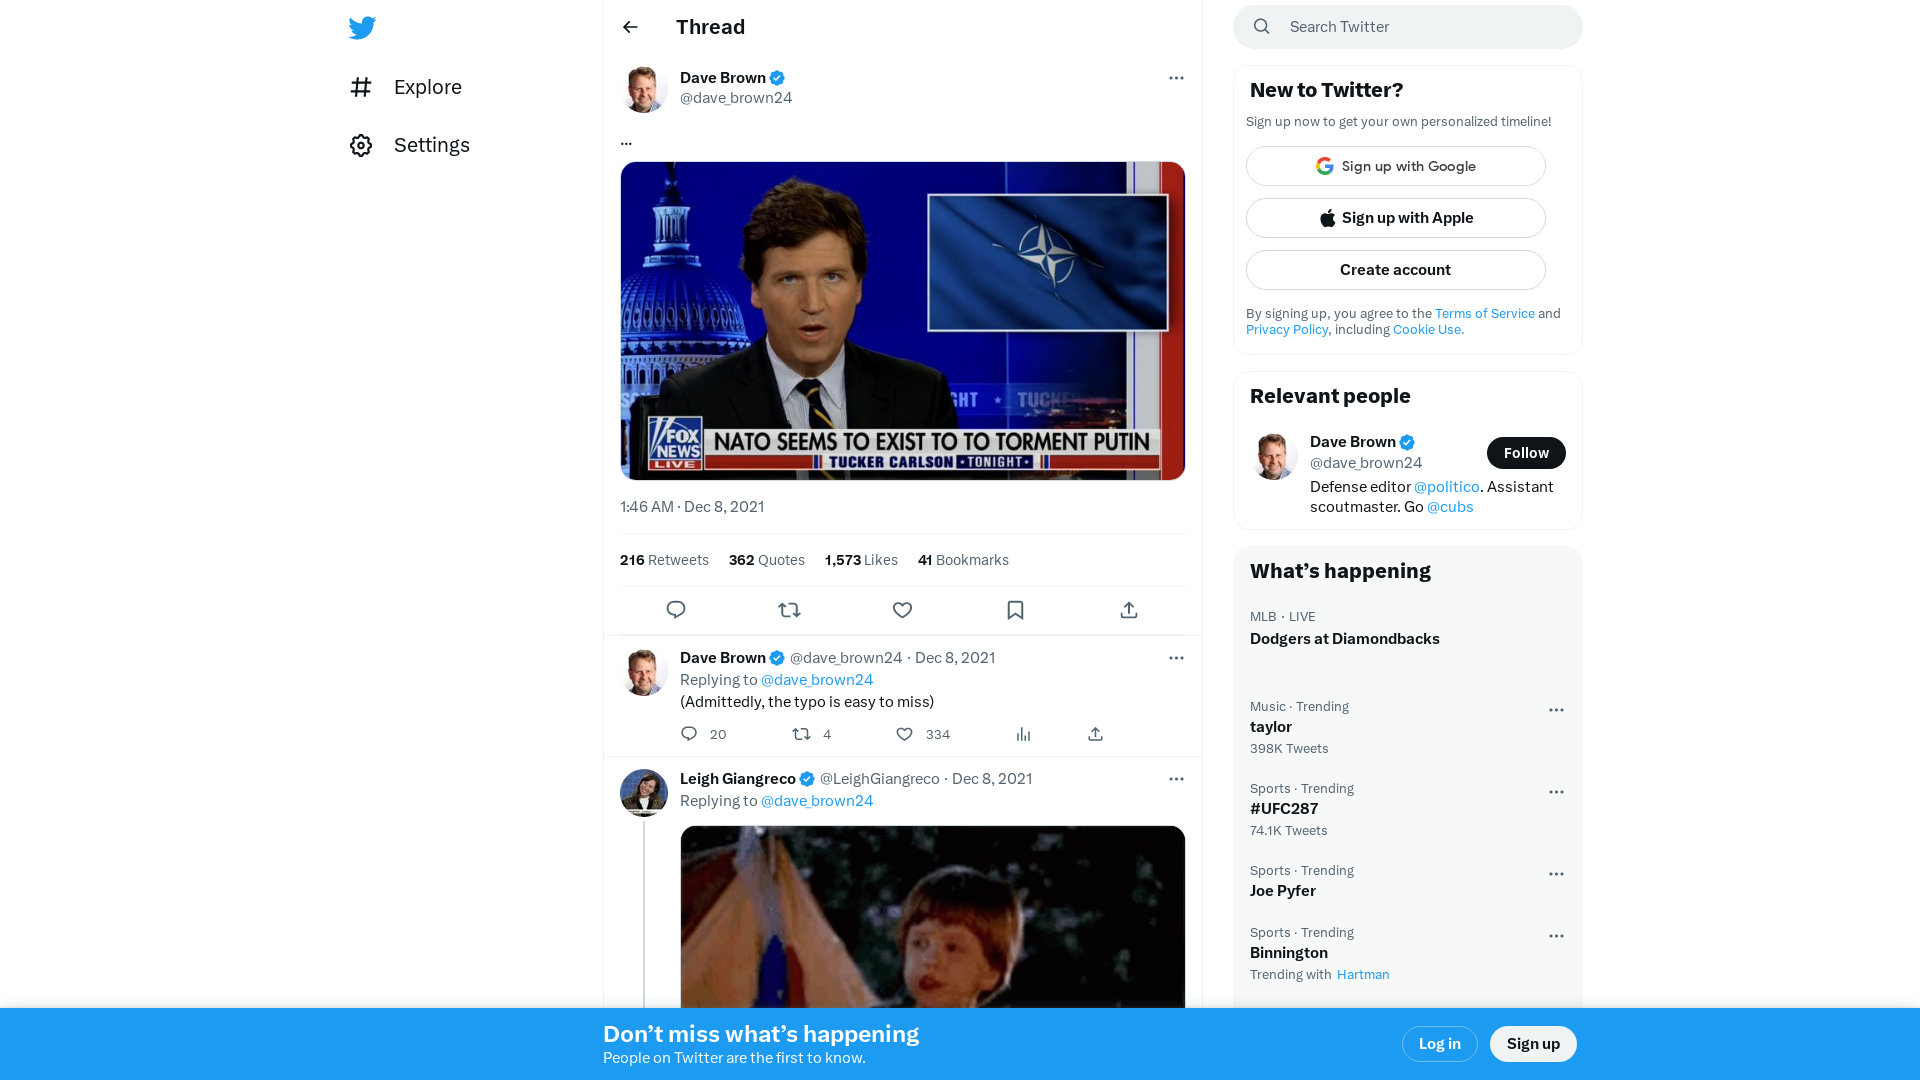
Task: Click Dave Brown's avatar on main tweet
Action: [x=644, y=89]
